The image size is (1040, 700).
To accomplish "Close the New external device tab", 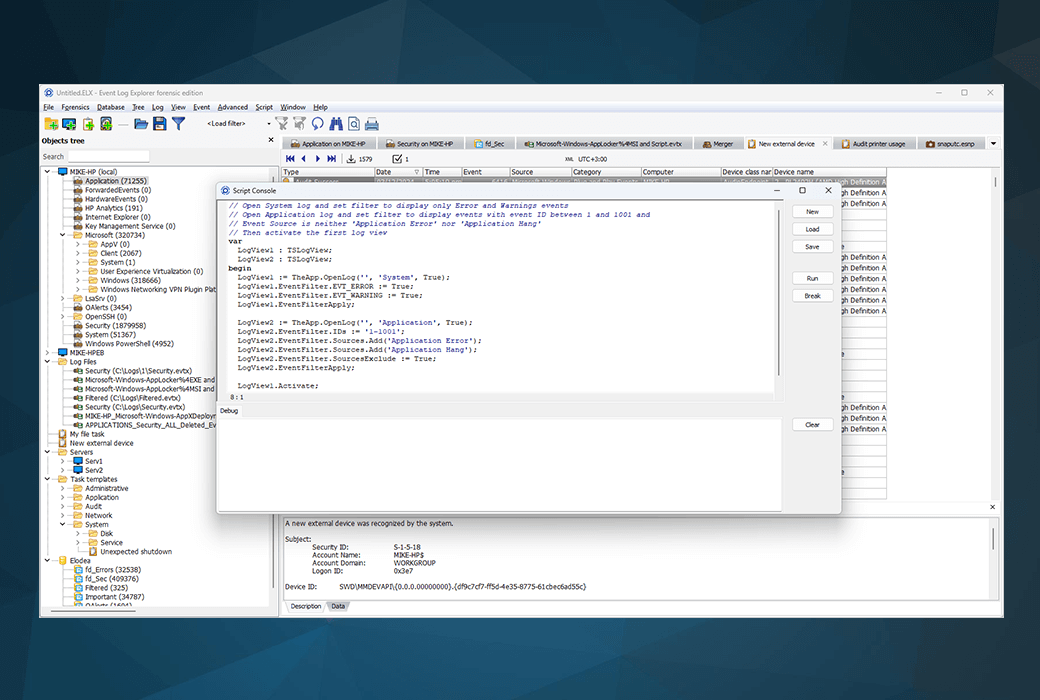I will click(x=825, y=143).
